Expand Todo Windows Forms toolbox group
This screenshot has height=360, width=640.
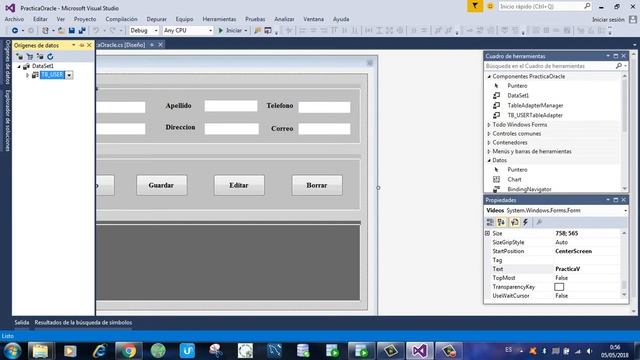click(x=489, y=124)
